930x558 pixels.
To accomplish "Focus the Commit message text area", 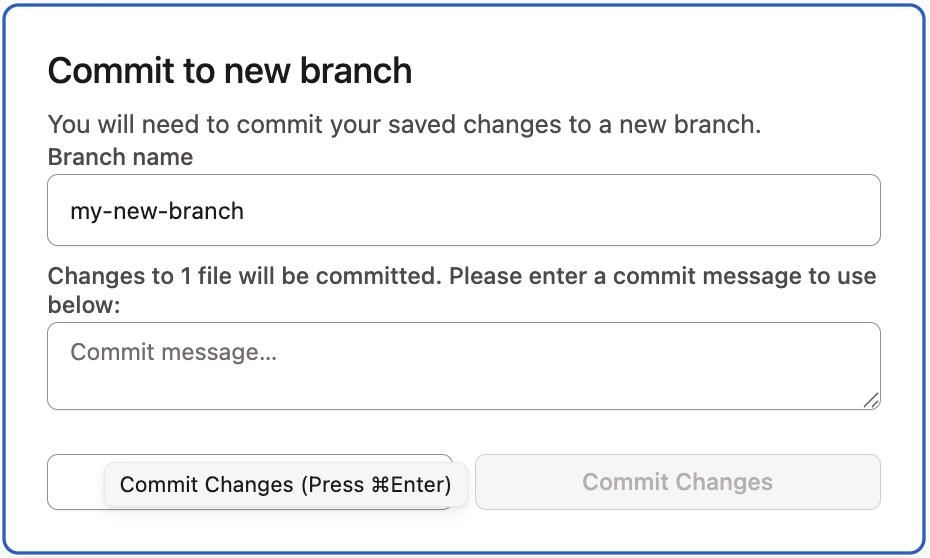I will coord(463,366).
